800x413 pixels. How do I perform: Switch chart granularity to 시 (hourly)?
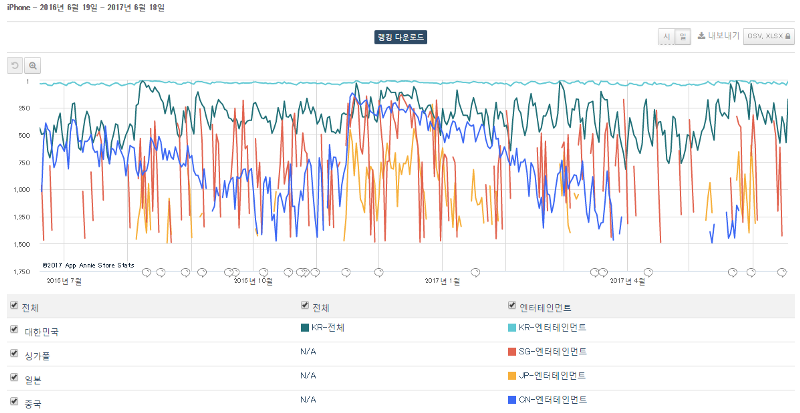666,36
